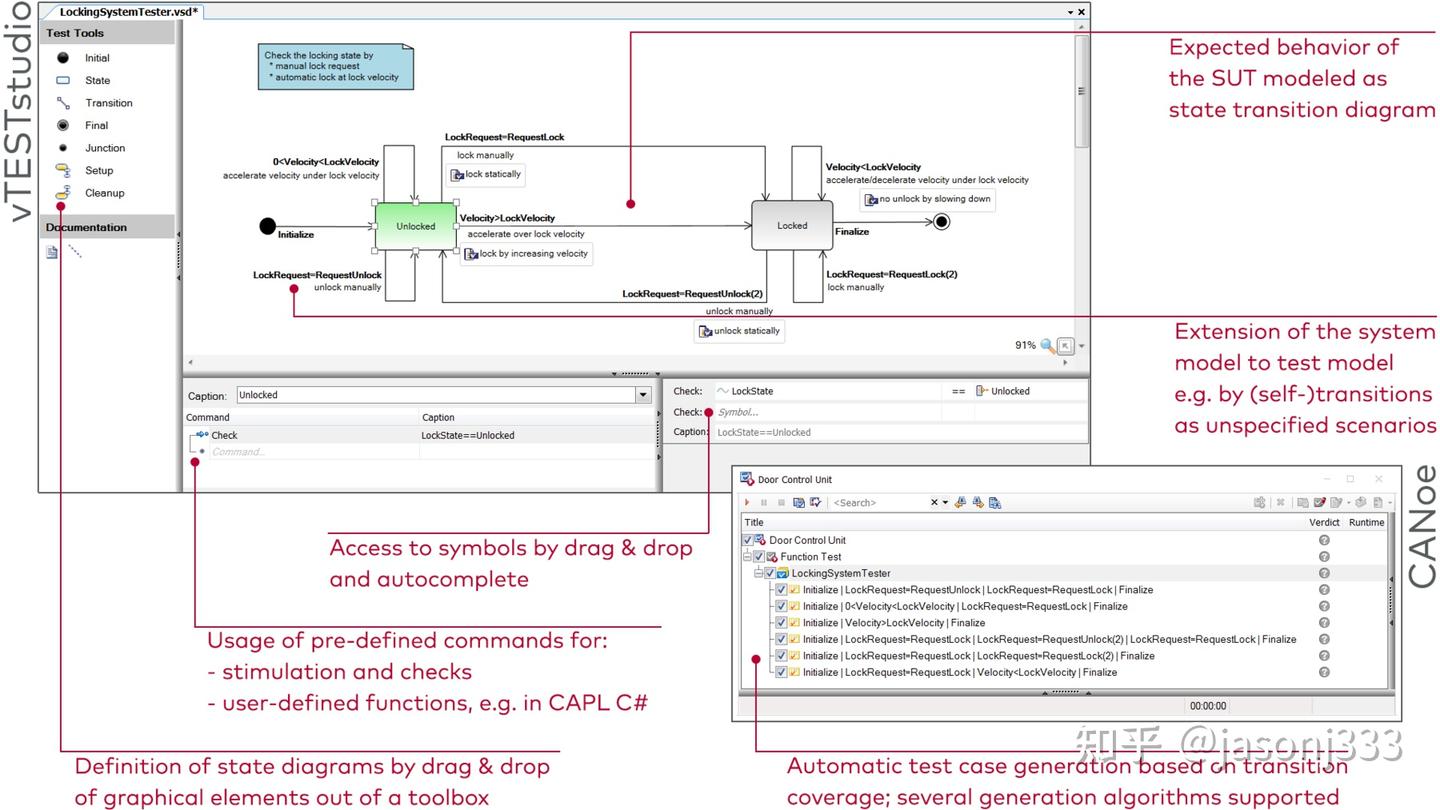Click the stop icon in Door Control Unit toolbar
1440x810 pixels.
click(781, 503)
